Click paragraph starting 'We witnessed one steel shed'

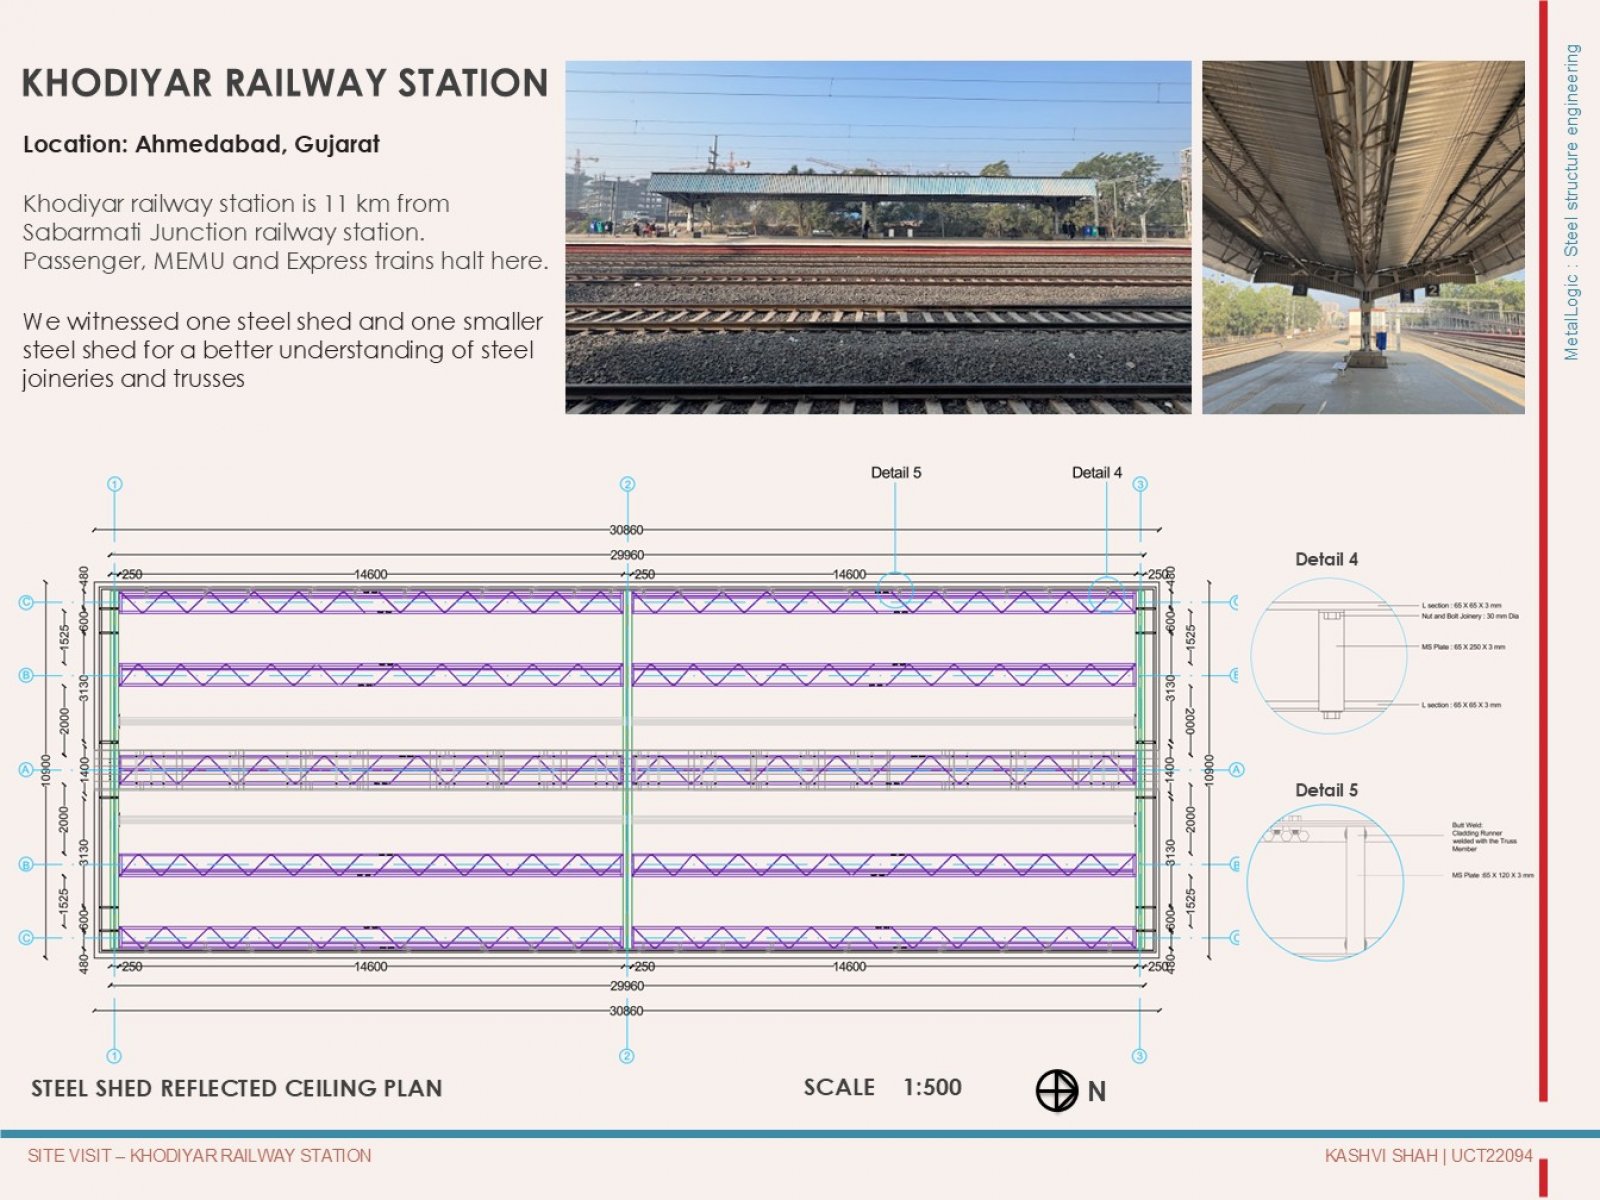coord(283,350)
